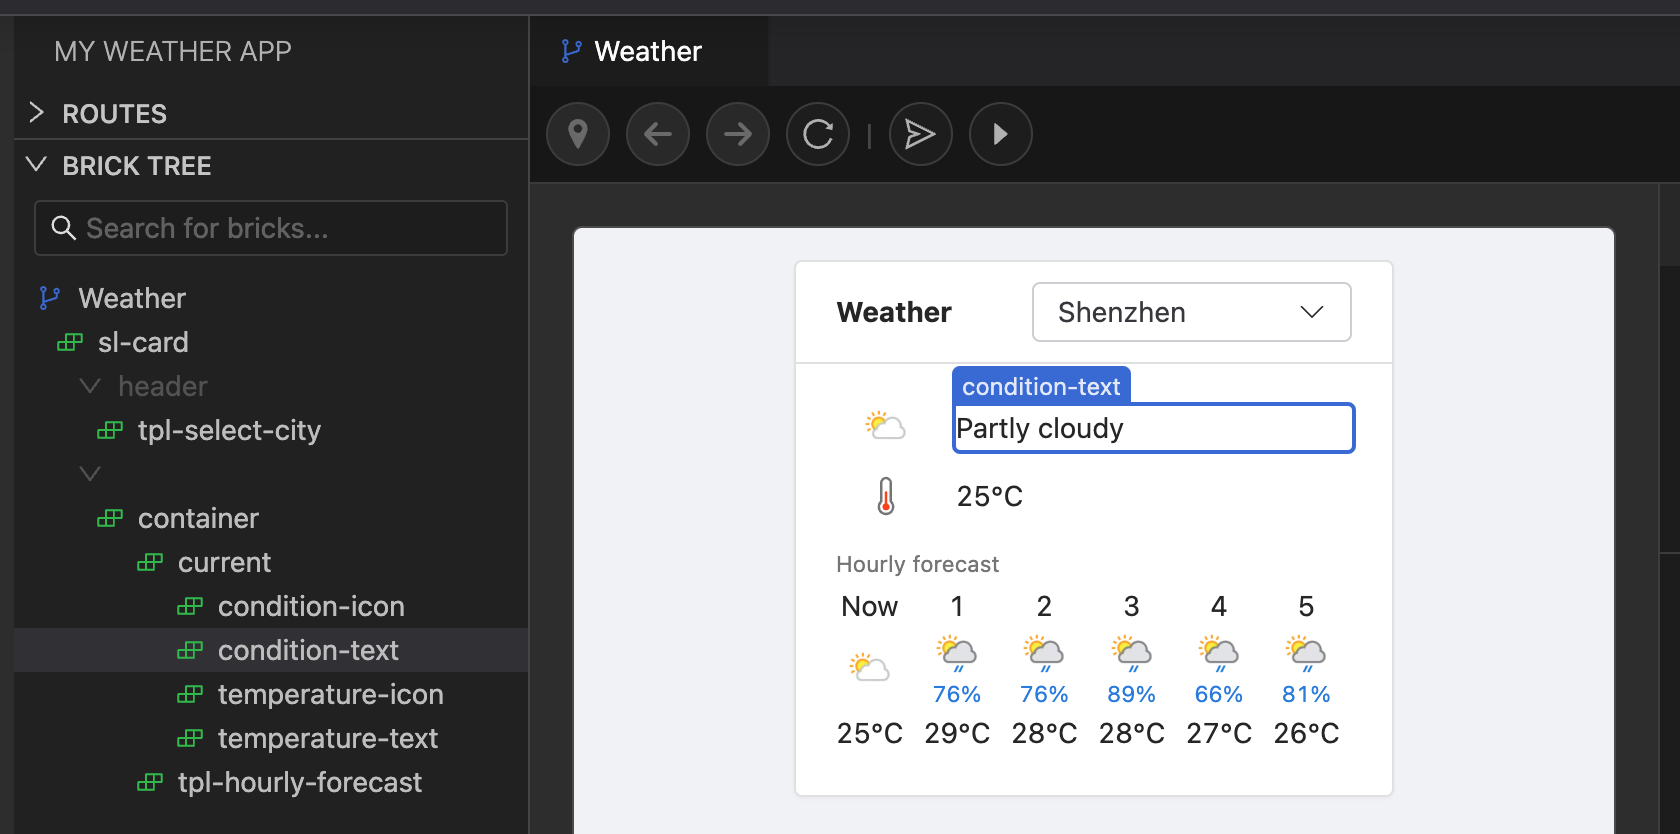The width and height of the screenshot is (1680, 834).
Task: Select the tpl-hourly-forecast brick
Action: 299,782
